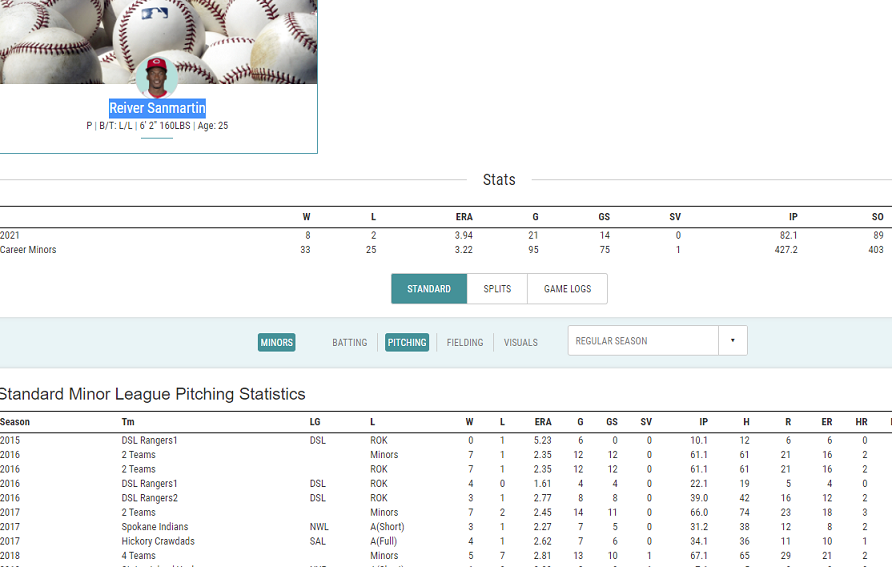
Task: Toggle the Minors stats button
Action: tap(277, 342)
